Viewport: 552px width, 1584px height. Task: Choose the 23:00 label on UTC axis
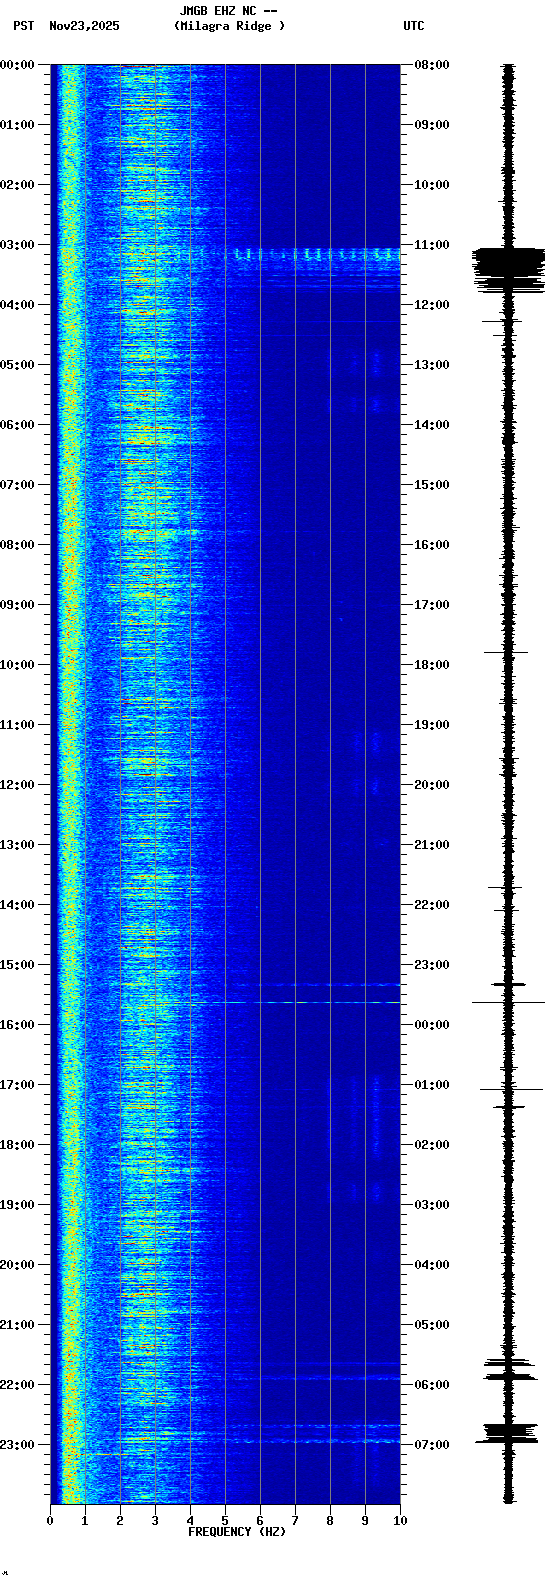tap(431, 965)
